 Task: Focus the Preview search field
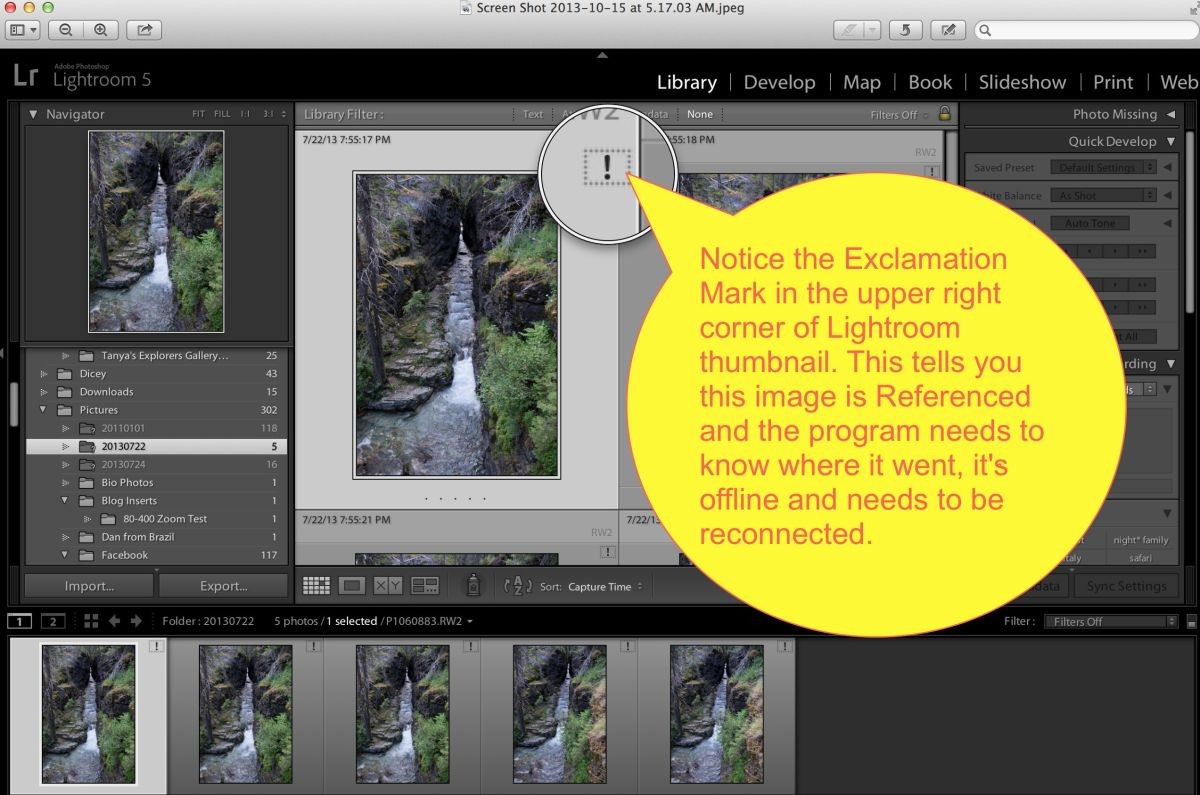click(1084, 30)
